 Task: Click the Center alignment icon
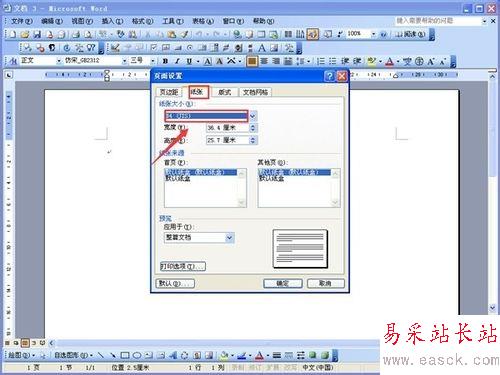tap(264, 61)
